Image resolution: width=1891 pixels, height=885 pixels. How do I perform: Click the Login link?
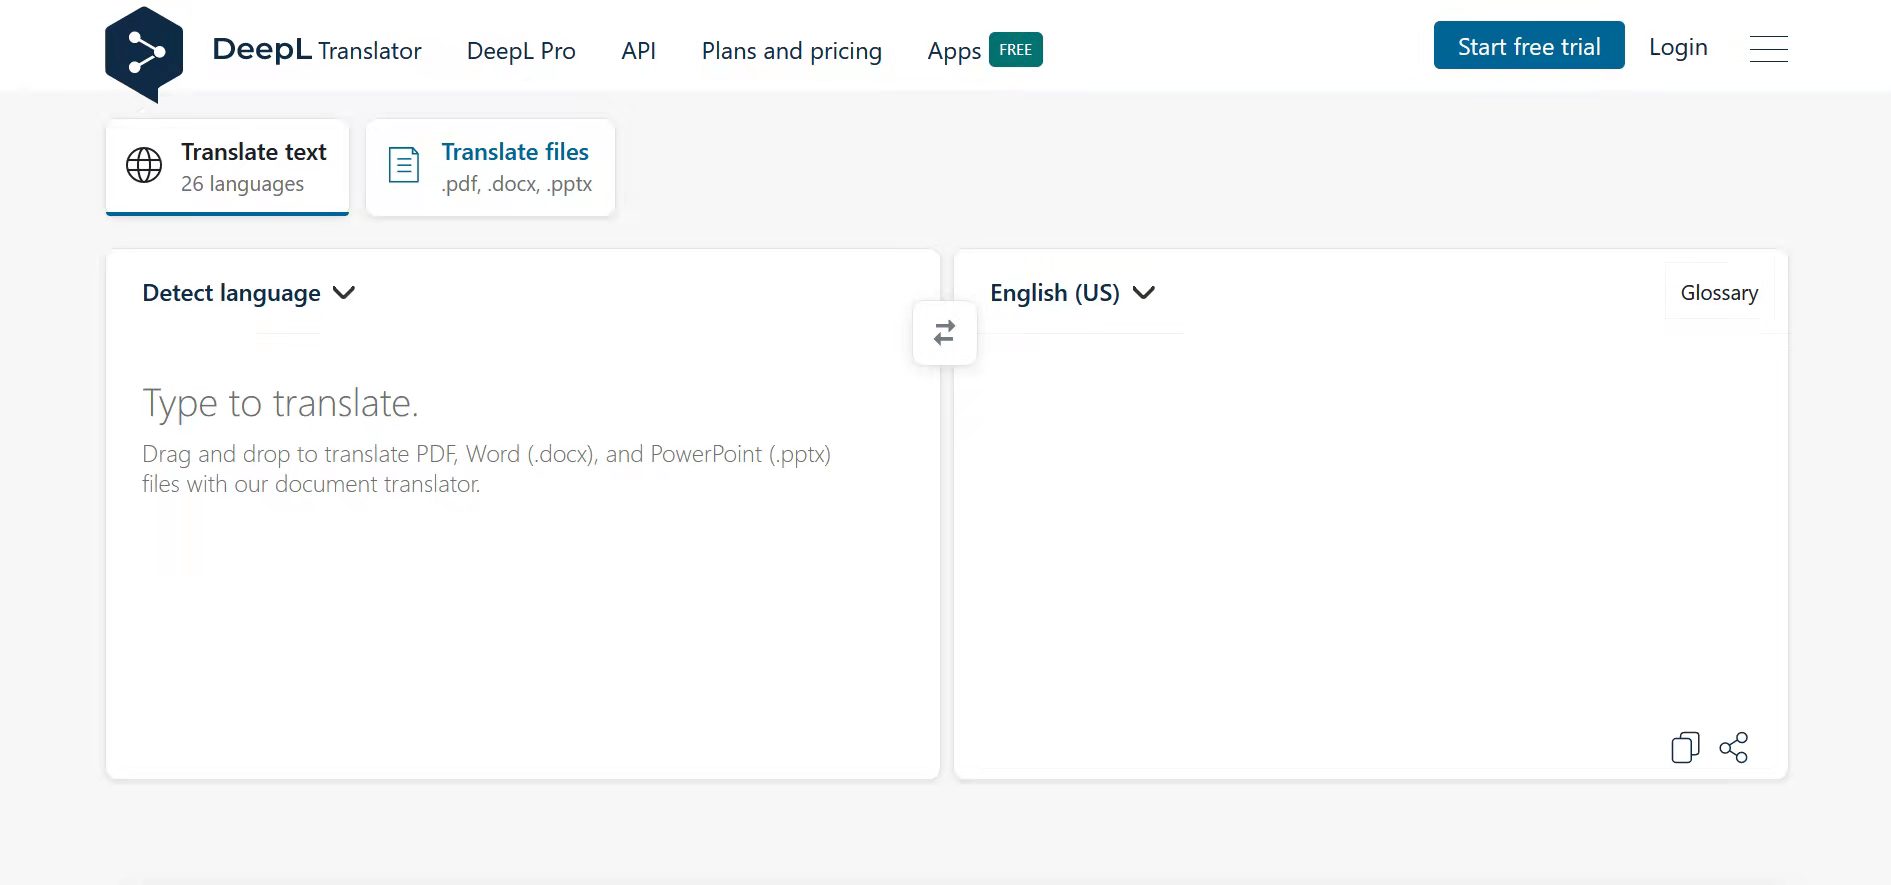(1677, 47)
